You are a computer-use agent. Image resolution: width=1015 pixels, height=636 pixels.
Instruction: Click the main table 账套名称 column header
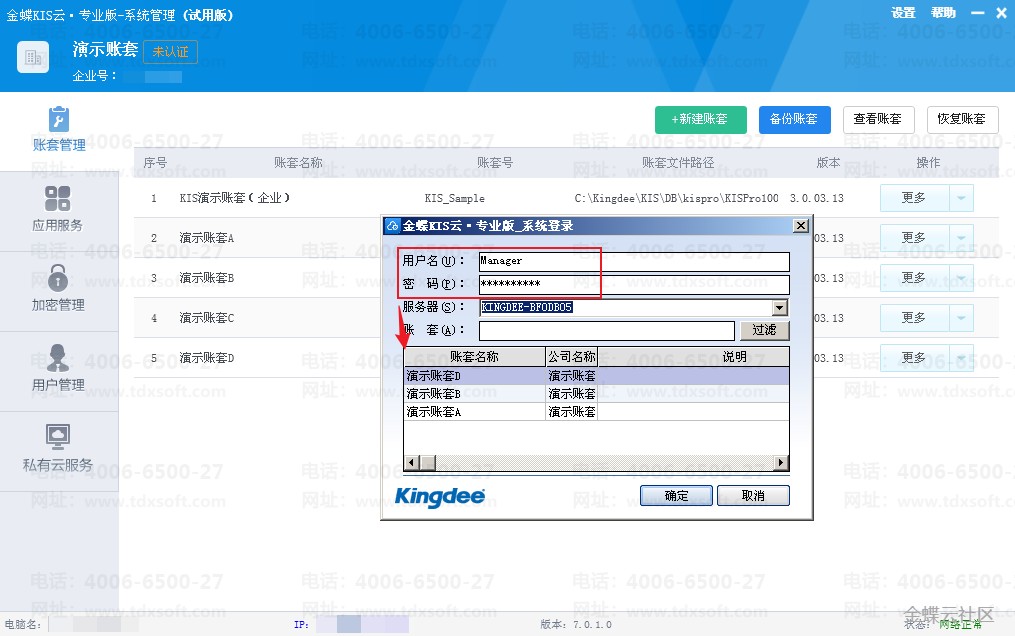(x=298, y=163)
